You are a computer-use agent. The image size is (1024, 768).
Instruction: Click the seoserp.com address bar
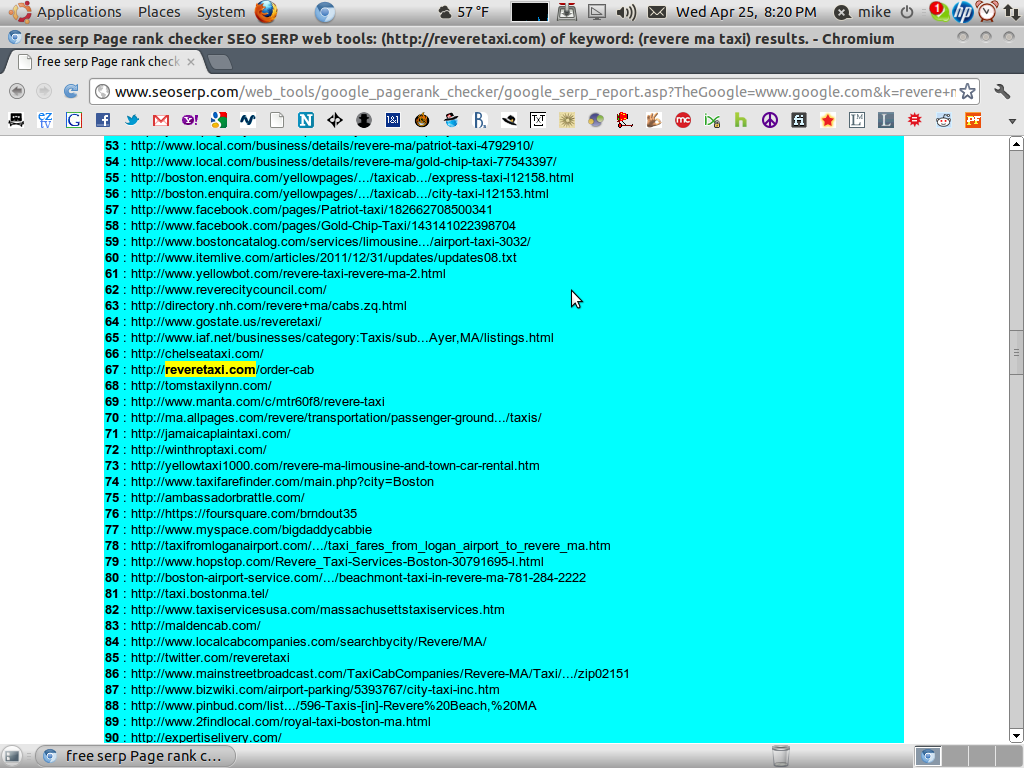534,91
